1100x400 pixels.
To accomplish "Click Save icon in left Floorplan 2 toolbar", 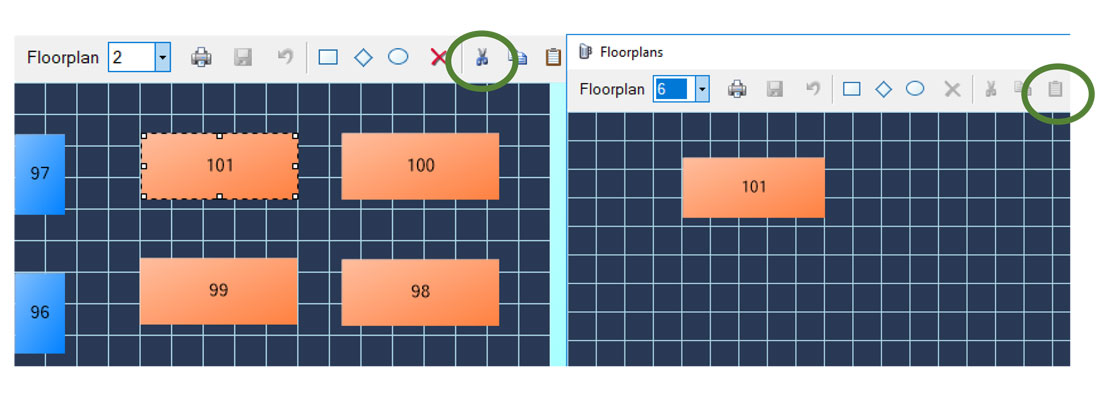I will point(243,58).
